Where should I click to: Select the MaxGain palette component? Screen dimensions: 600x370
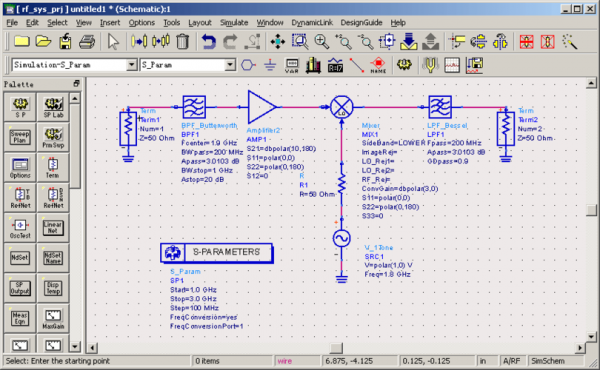pos(53,318)
